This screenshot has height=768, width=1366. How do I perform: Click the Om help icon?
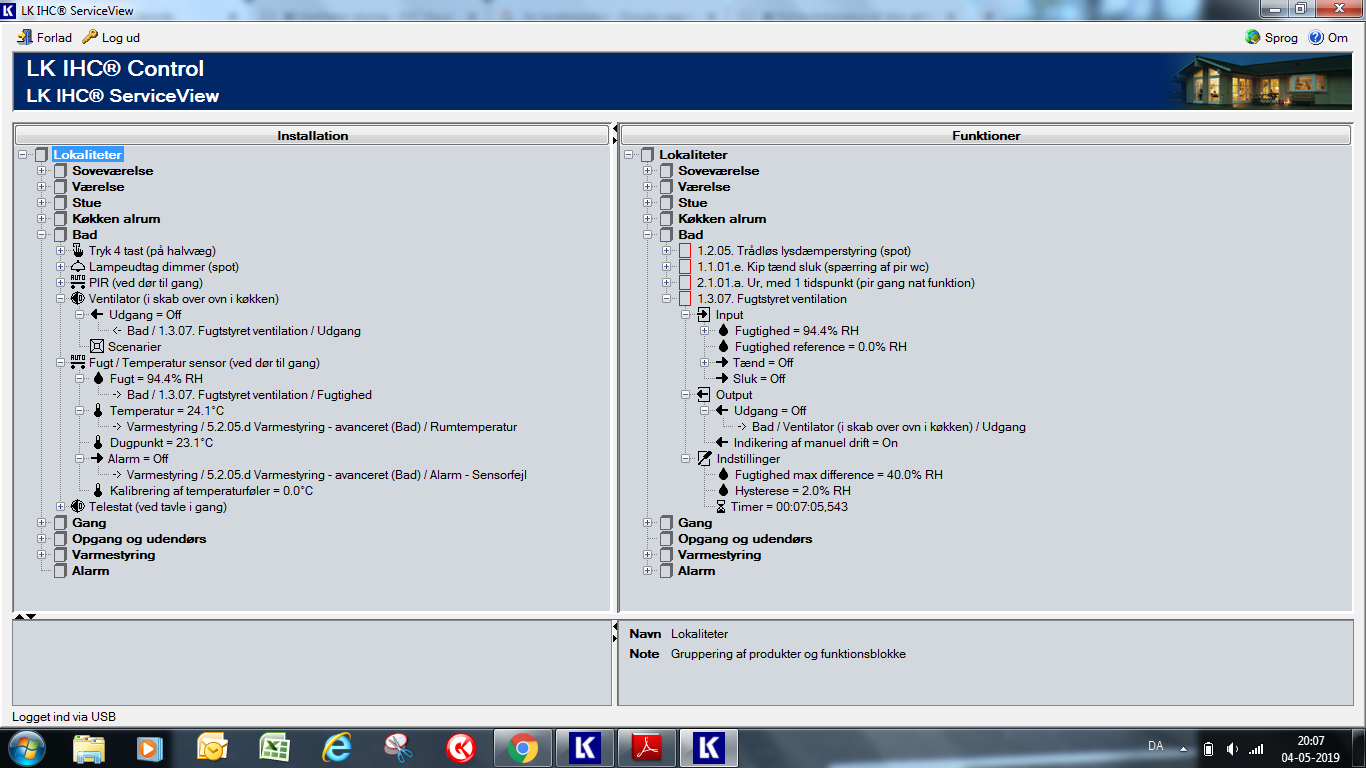(1316, 37)
